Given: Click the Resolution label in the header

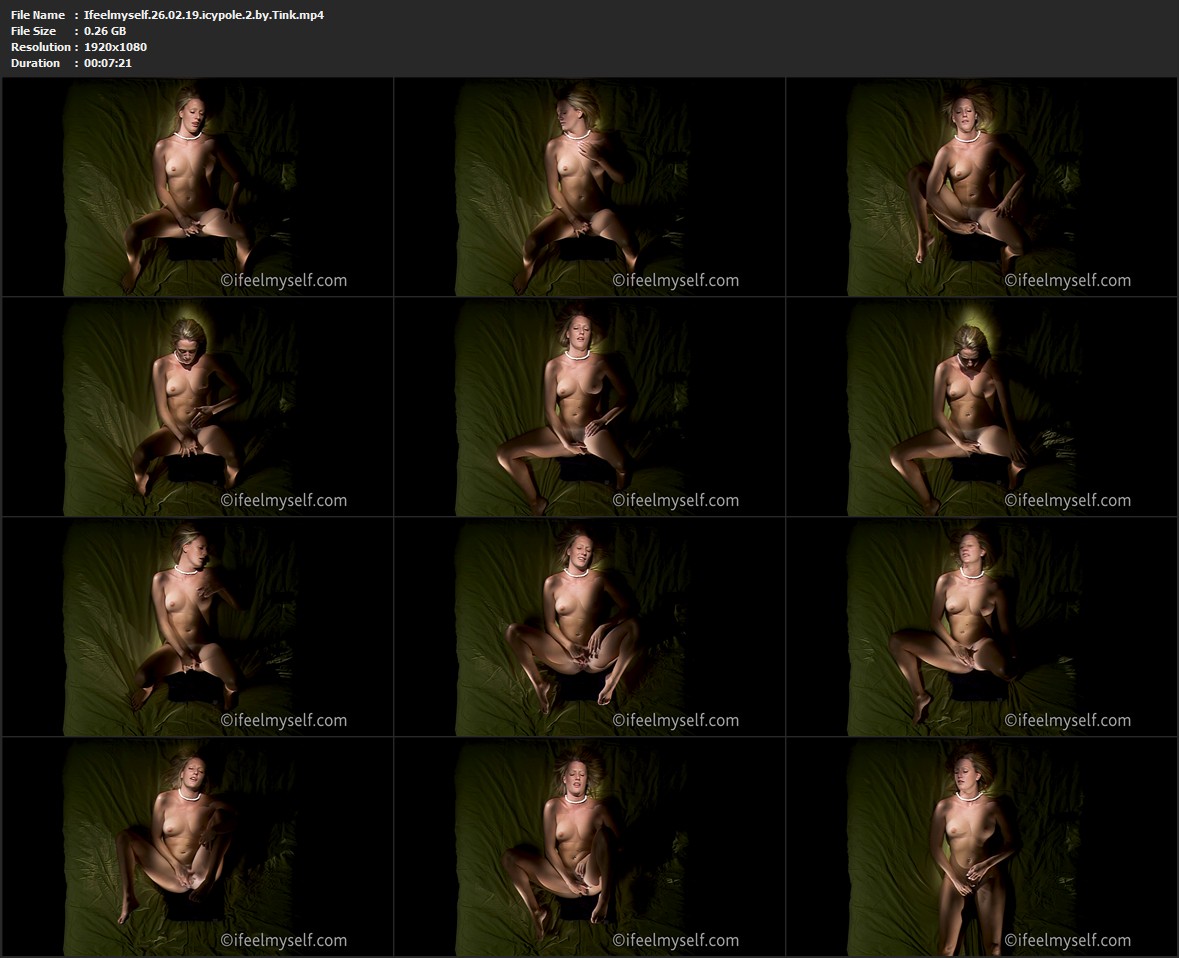Looking at the screenshot, I should 41,47.
